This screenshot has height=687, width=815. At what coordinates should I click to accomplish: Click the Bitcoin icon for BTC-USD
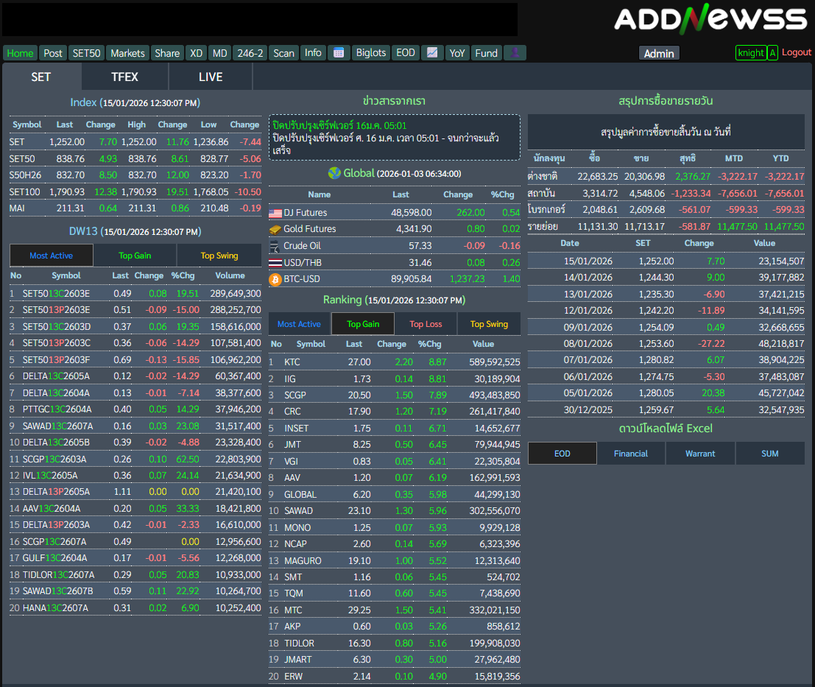coord(275,279)
